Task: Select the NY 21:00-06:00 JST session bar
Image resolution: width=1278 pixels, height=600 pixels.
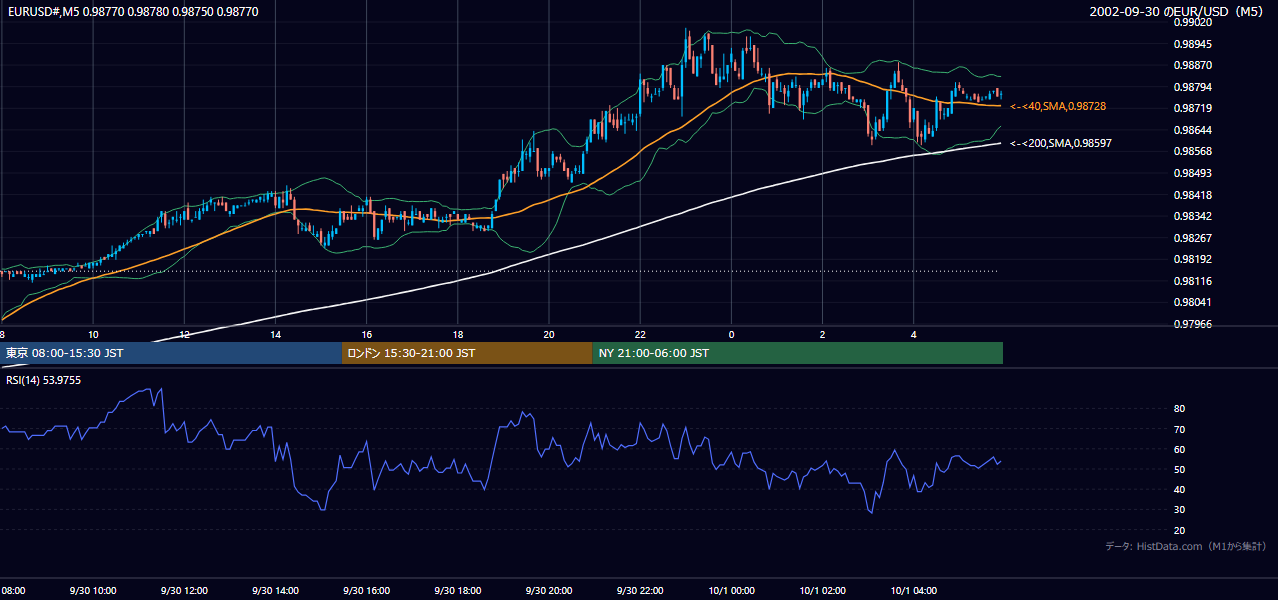Action: click(798, 353)
